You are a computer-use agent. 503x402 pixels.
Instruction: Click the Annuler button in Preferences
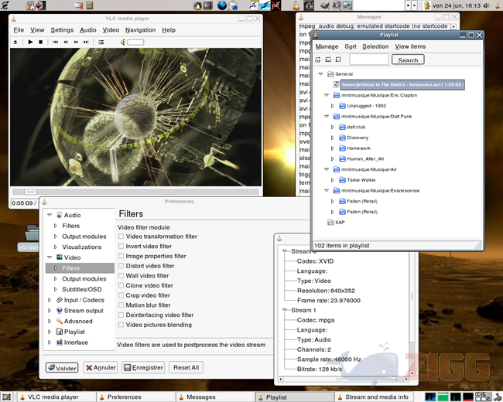101,368
